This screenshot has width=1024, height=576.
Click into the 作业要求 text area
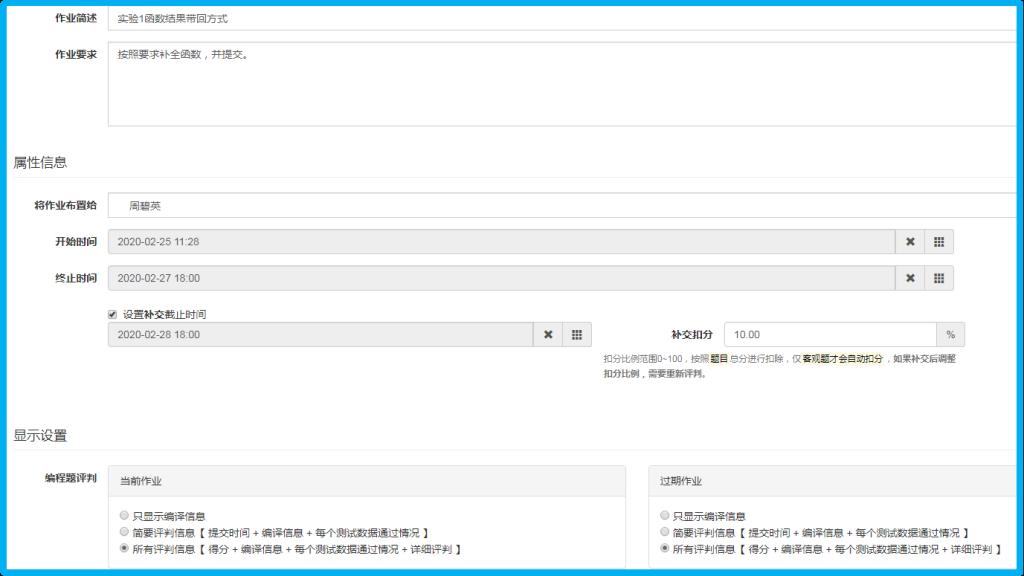click(x=560, y=84)
